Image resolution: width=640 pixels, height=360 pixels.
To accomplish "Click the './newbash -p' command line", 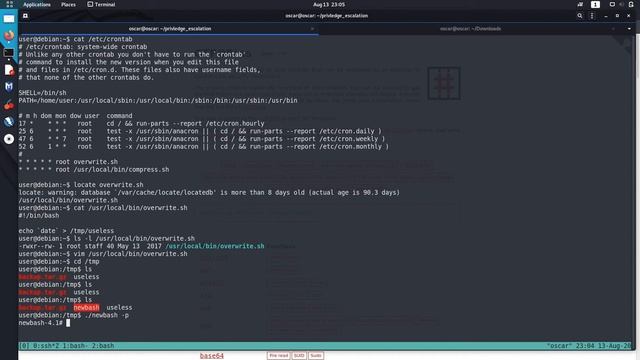I will point(73,316).
